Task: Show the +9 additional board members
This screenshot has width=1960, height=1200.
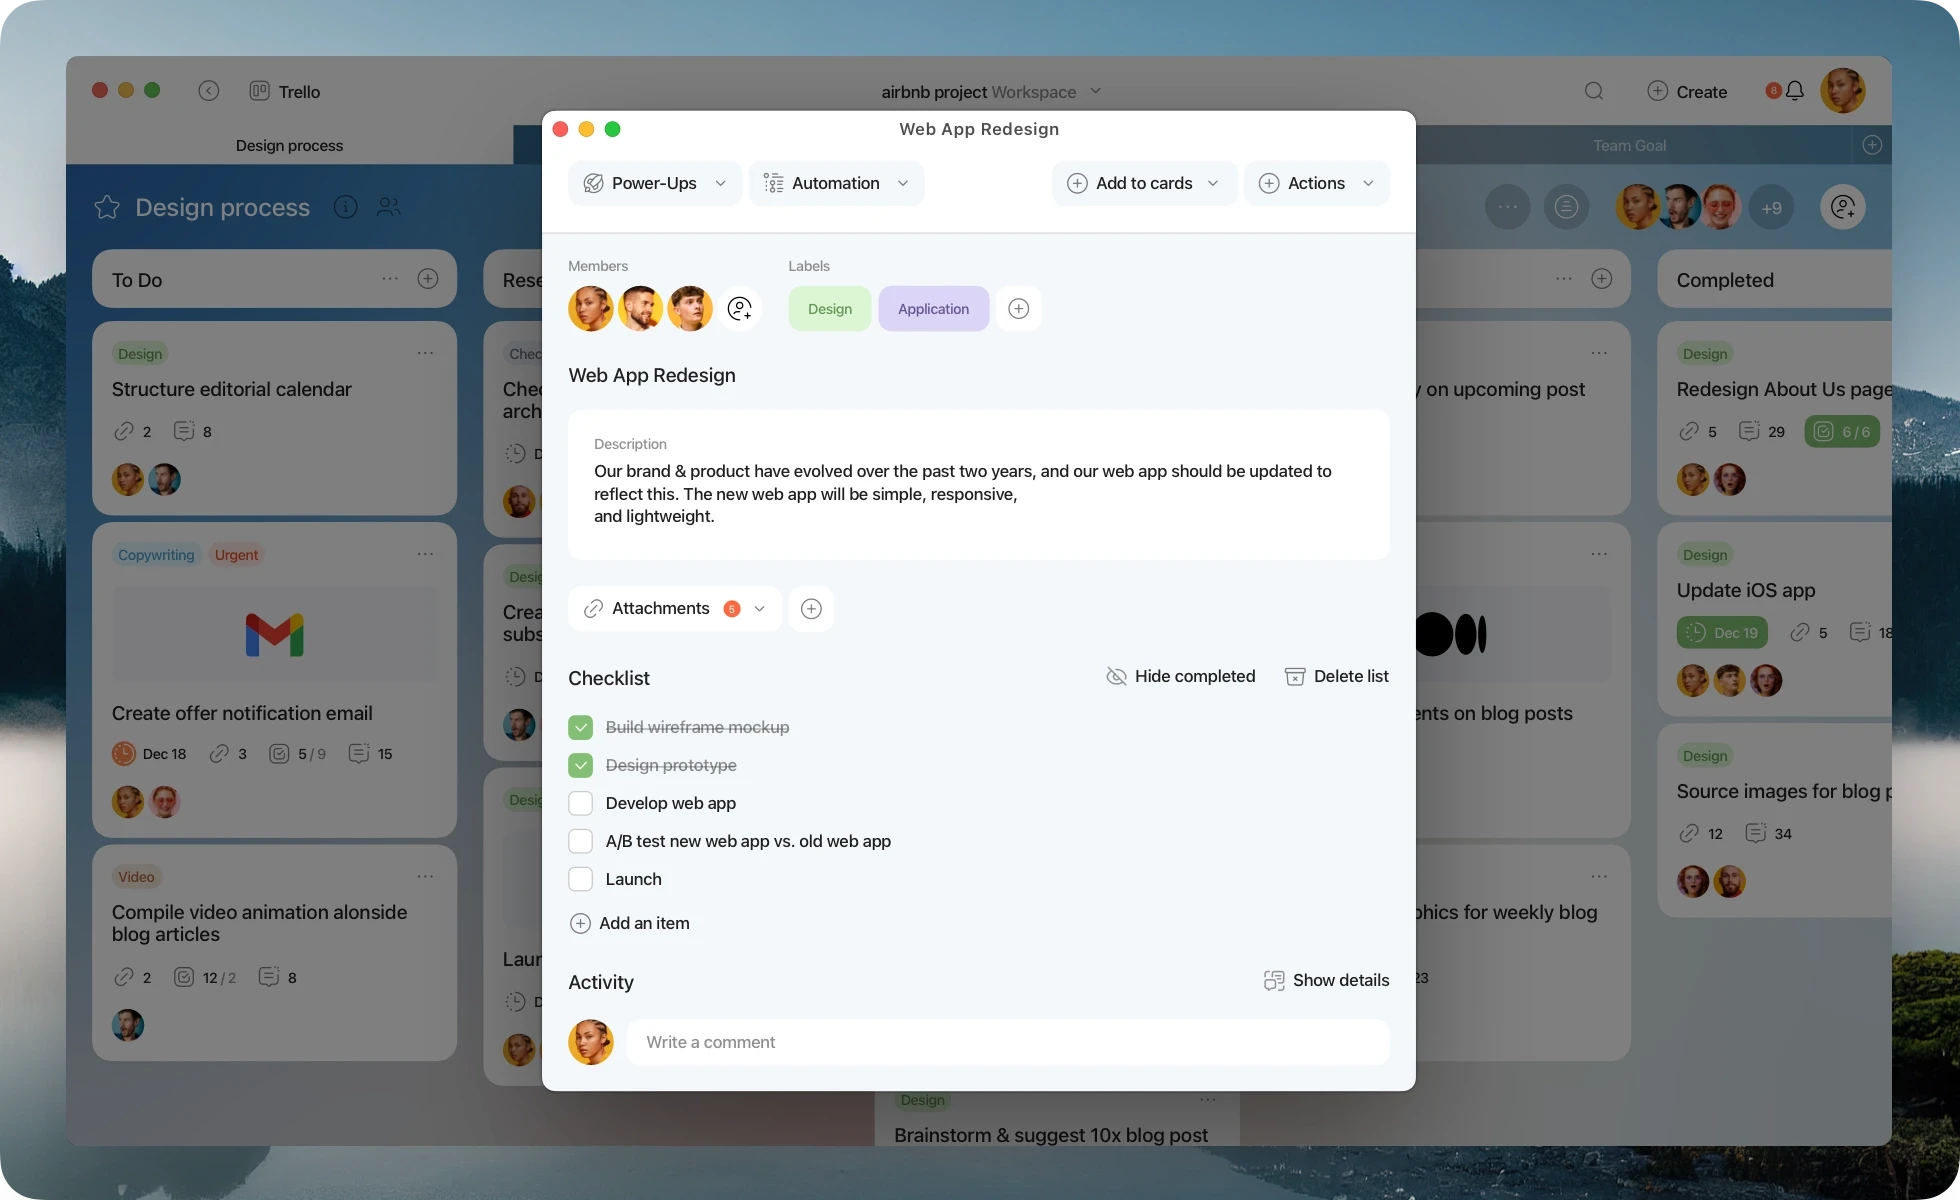Action: pos(1771,208)
